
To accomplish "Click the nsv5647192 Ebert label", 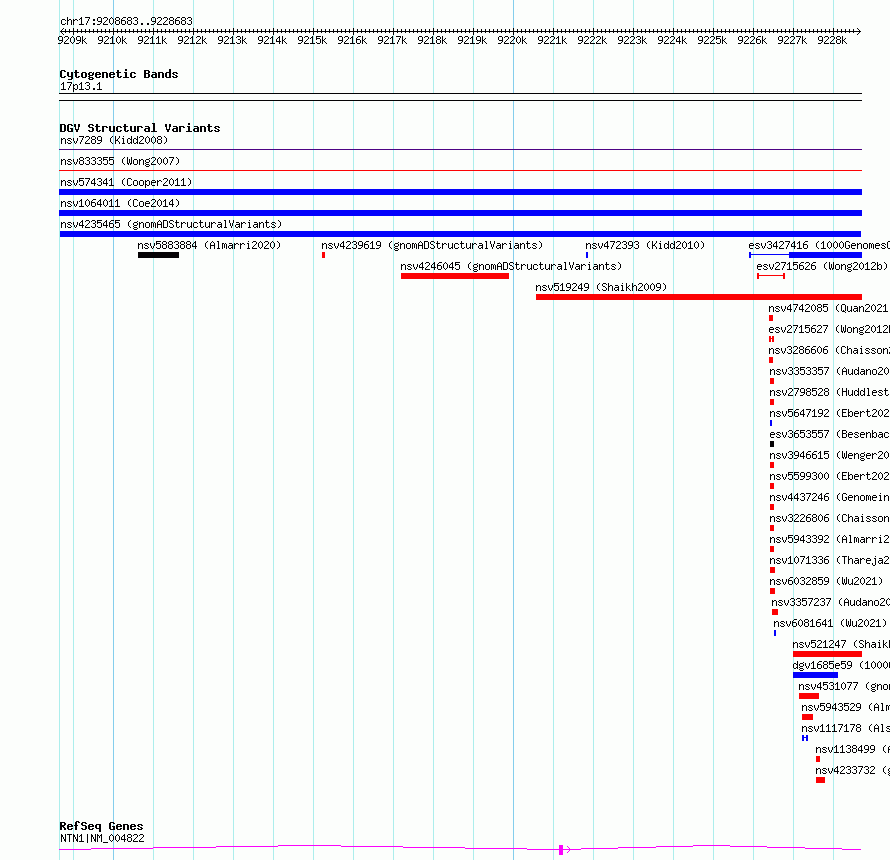I will (x=829, y=413).
